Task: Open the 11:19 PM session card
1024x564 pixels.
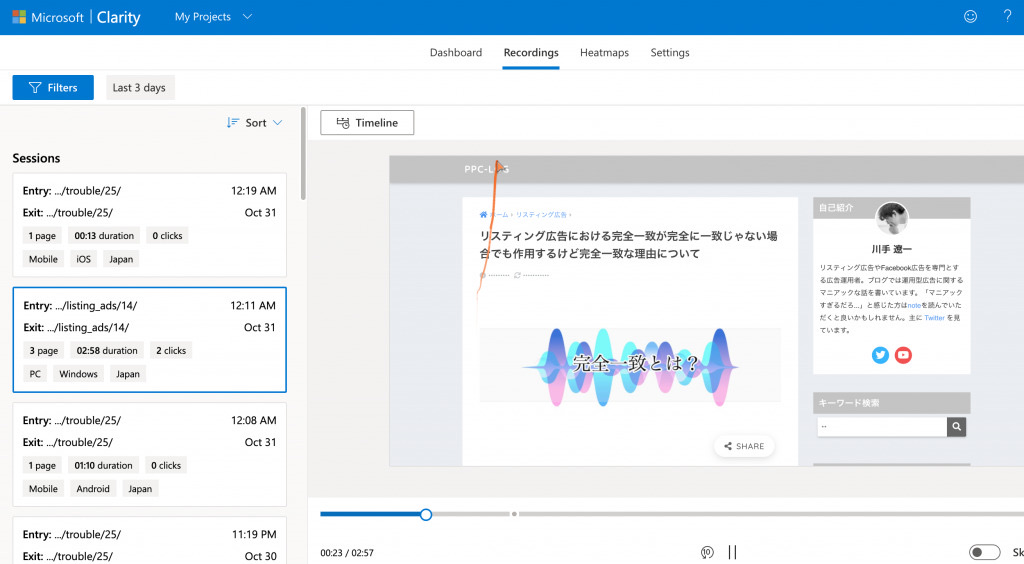Action: pos(150,540)
